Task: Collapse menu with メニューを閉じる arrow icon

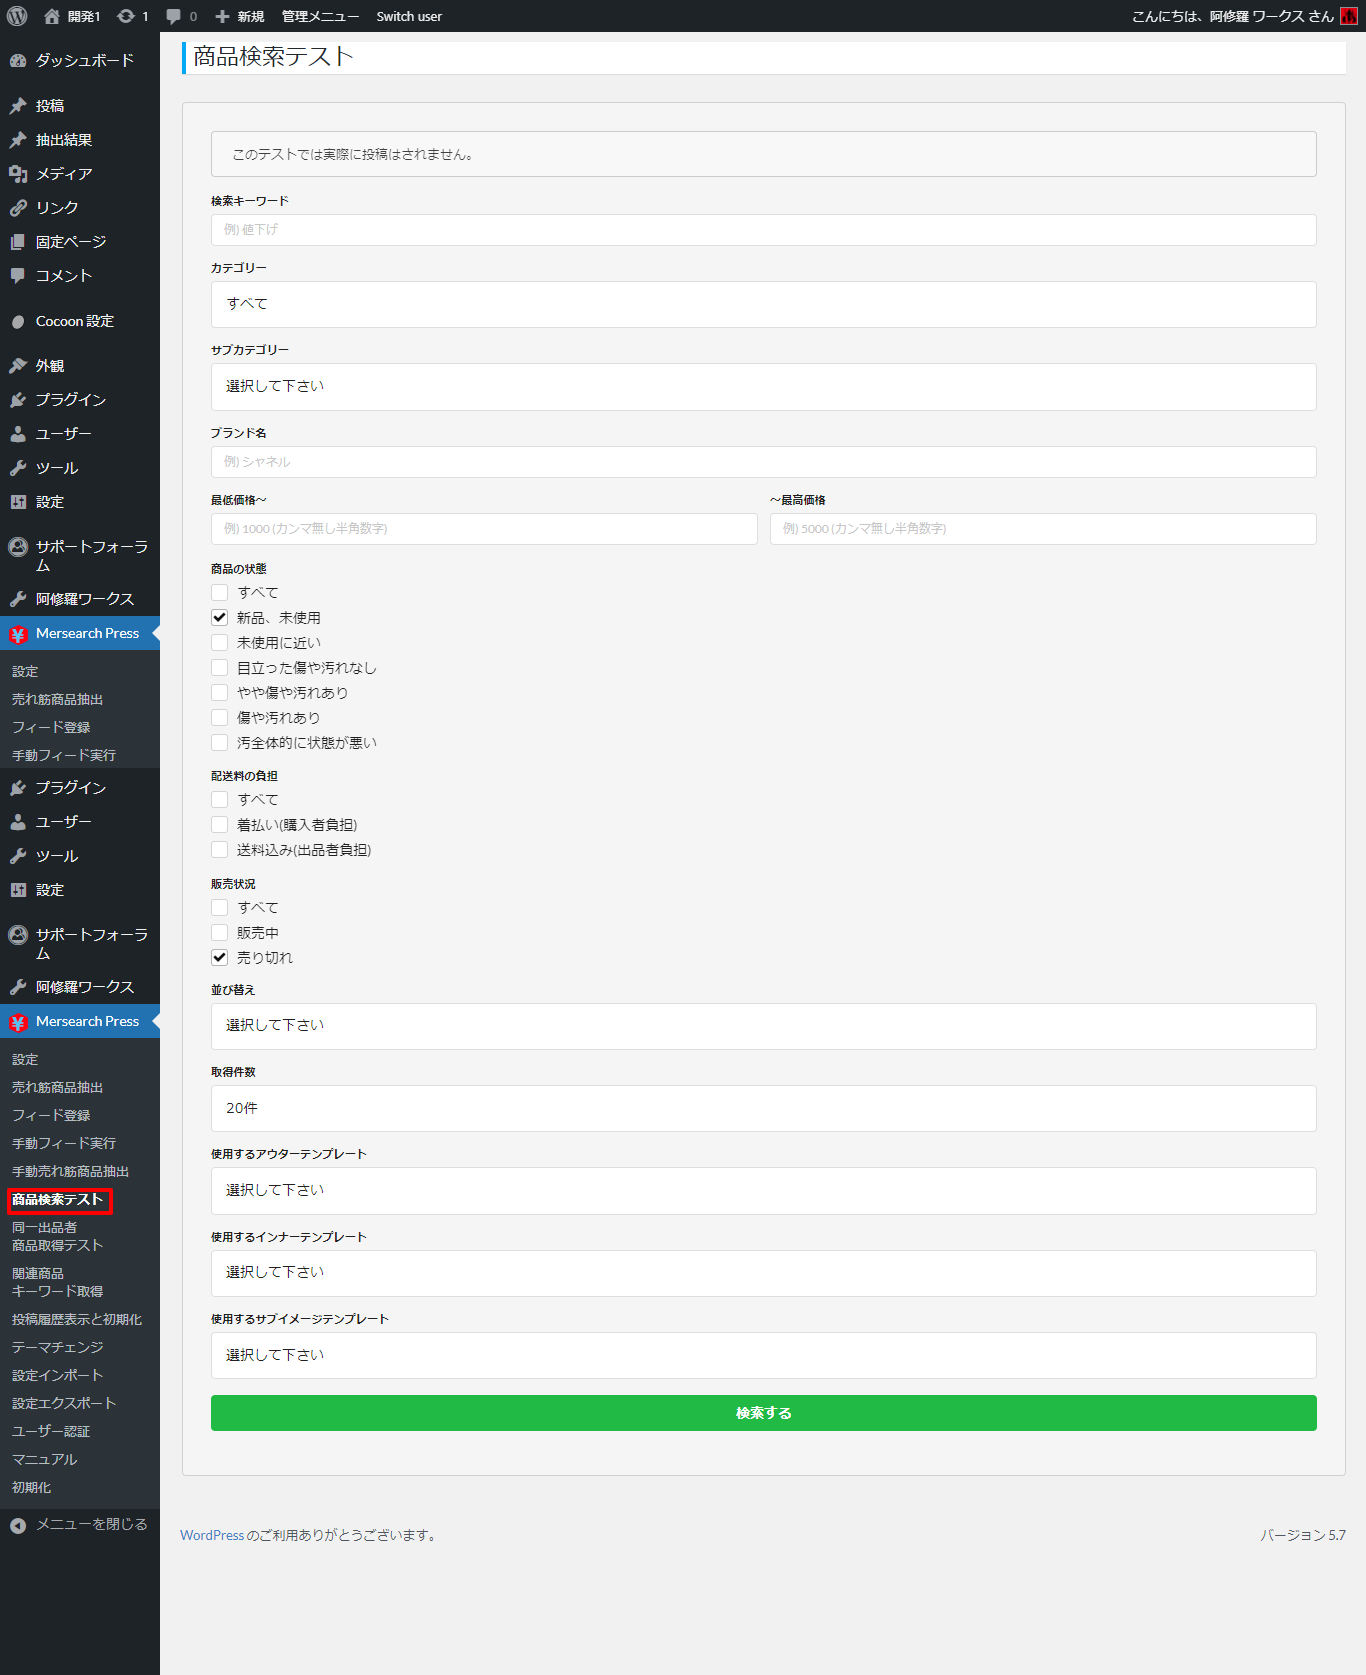Action: tap(18, 1525)
